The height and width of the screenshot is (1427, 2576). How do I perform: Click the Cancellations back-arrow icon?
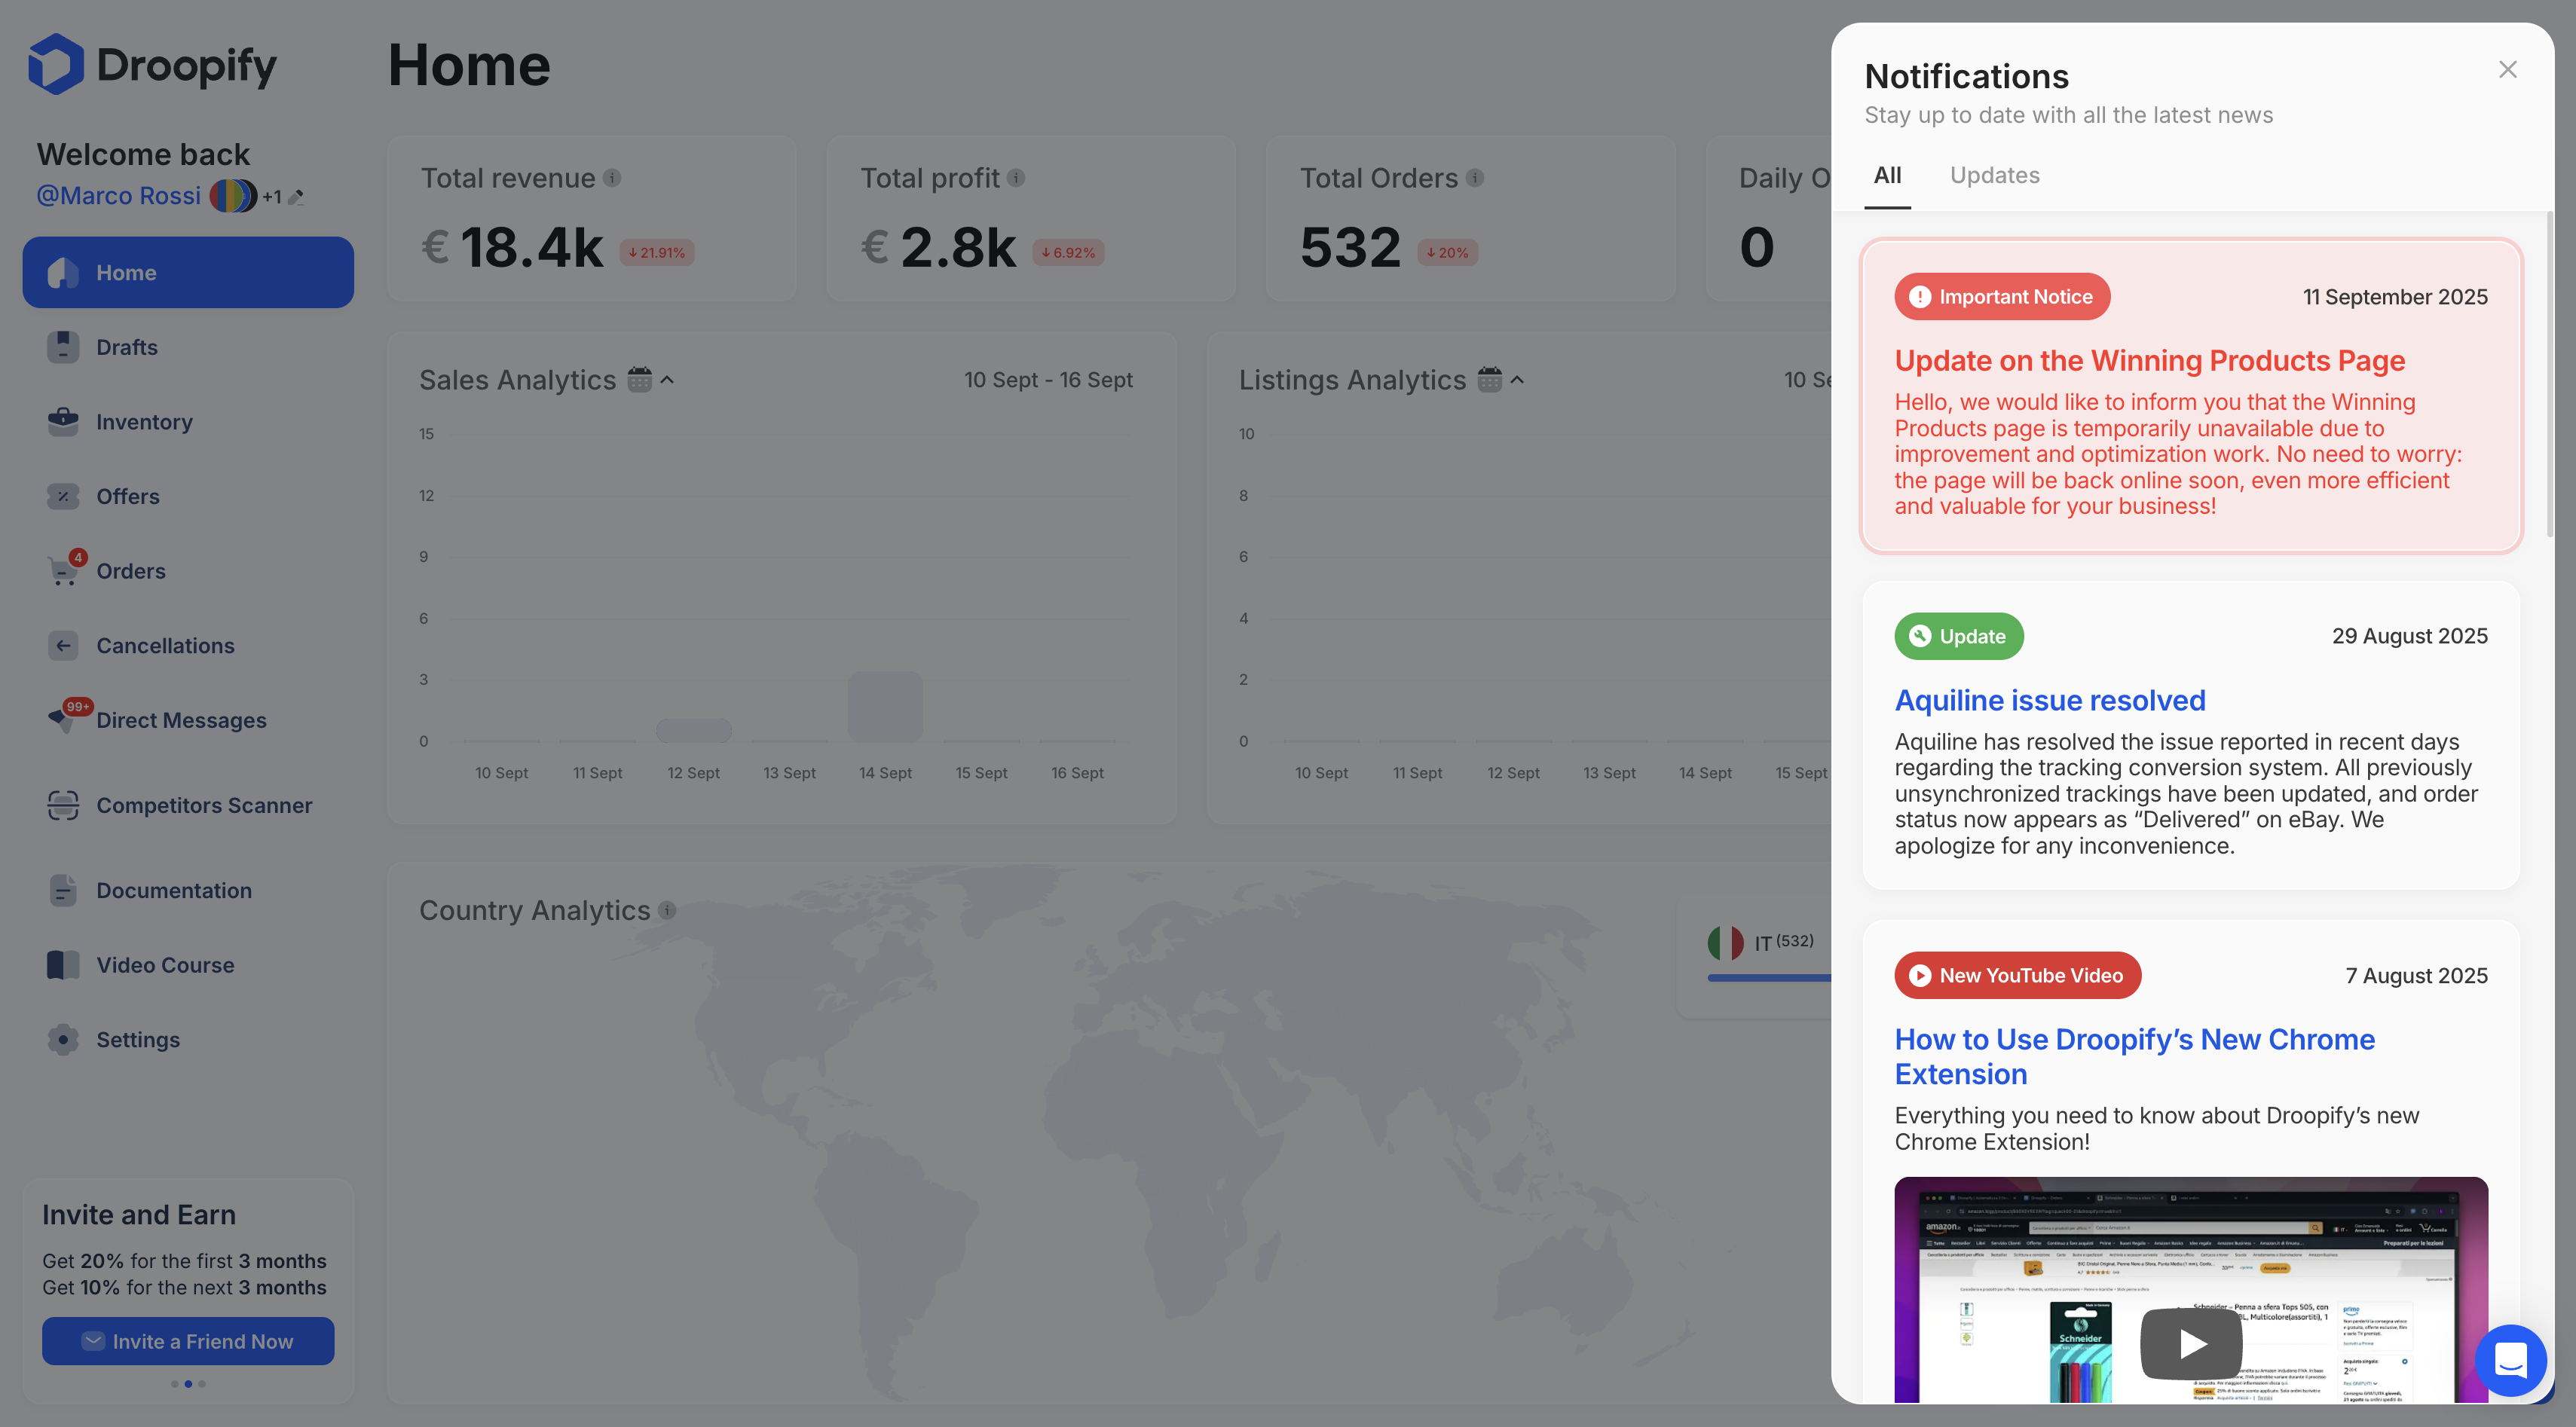pyautogui.click(x=63, y=646)
